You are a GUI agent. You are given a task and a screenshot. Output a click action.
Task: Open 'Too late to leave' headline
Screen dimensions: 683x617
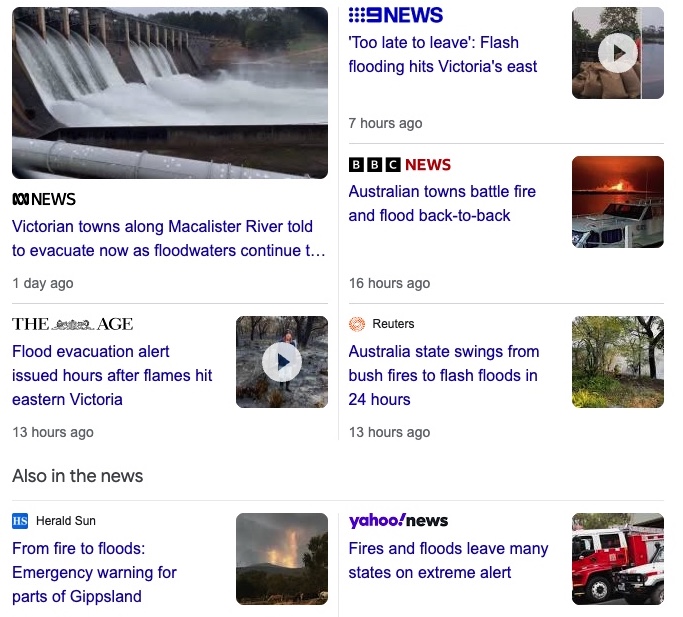click(x=443, y=54)
